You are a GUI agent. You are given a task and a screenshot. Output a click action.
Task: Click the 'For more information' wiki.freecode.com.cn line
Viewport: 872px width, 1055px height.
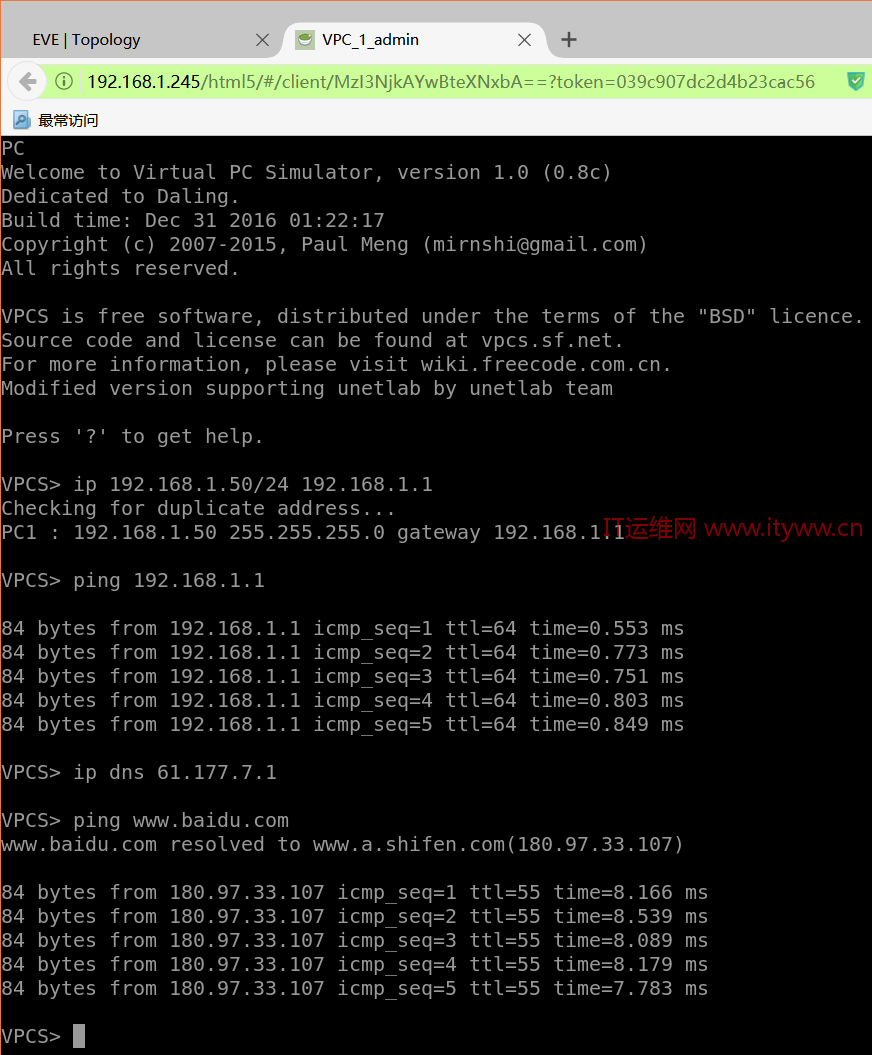[x=336, y=365]
